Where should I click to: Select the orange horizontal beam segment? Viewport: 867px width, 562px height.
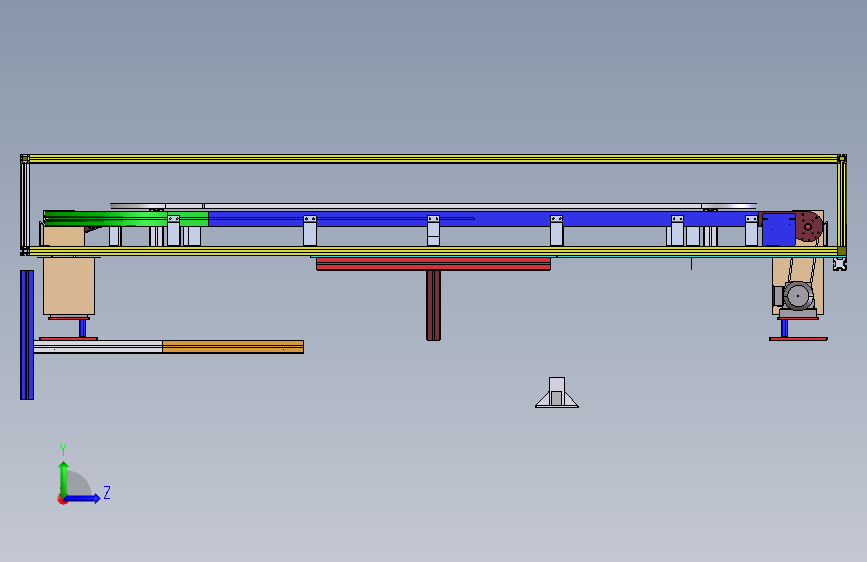coord(233,347)
